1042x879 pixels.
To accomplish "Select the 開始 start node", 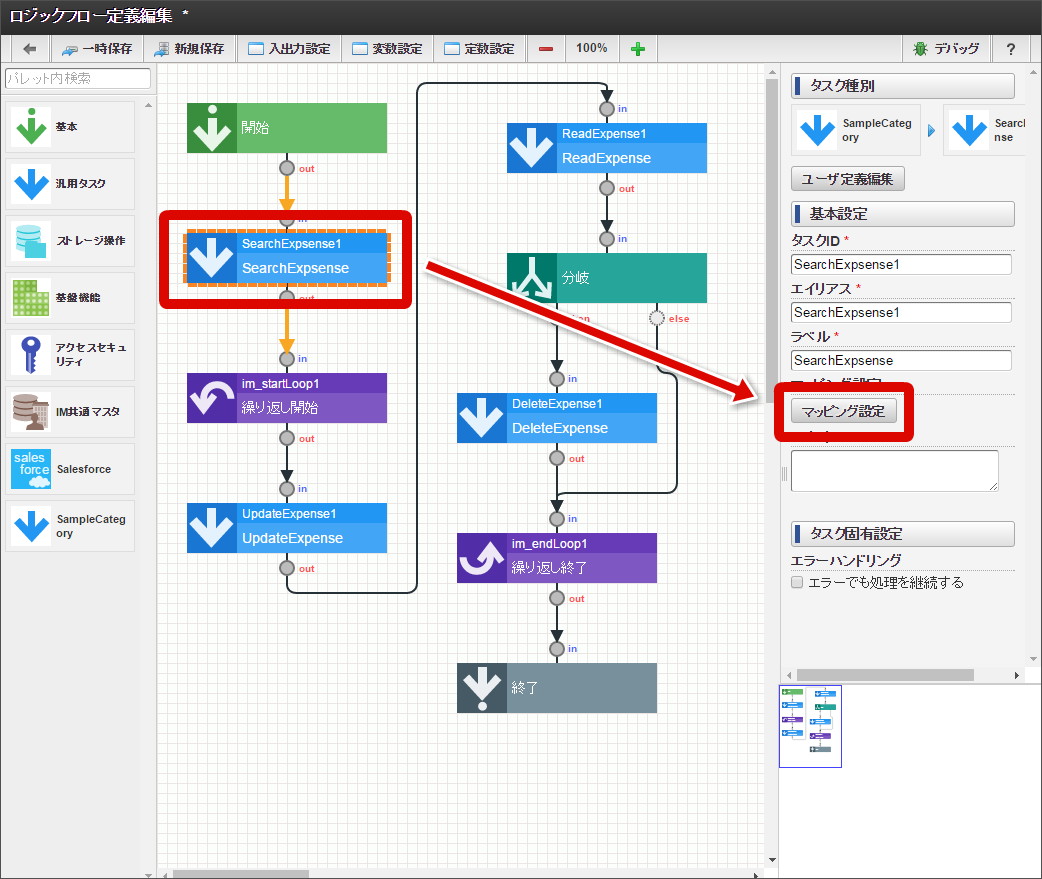I will click(286, 128).
